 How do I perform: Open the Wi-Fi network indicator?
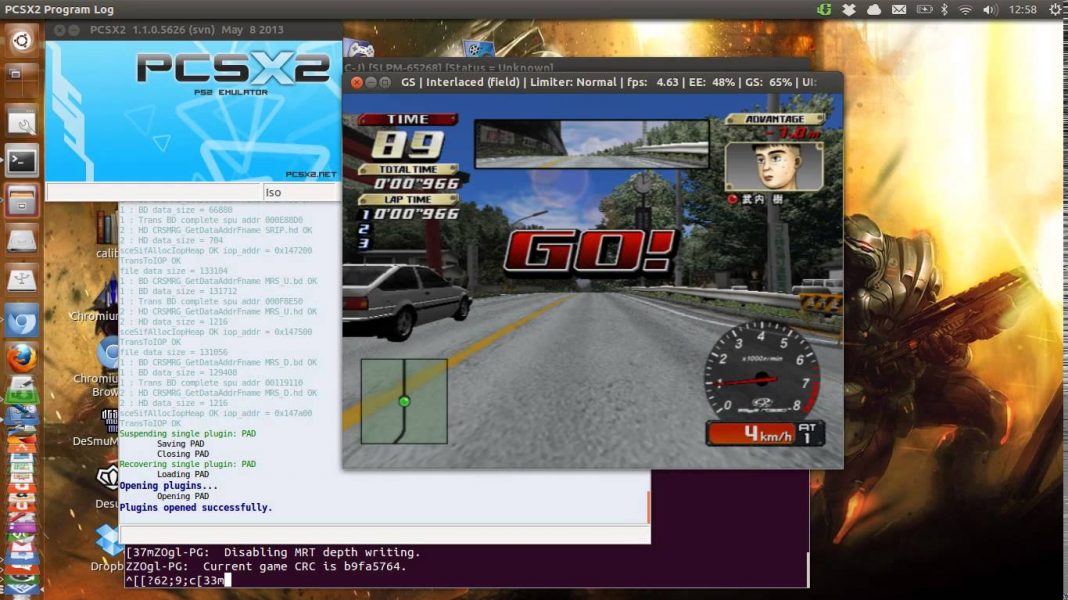pyautogui.click(x=965, y=10)
